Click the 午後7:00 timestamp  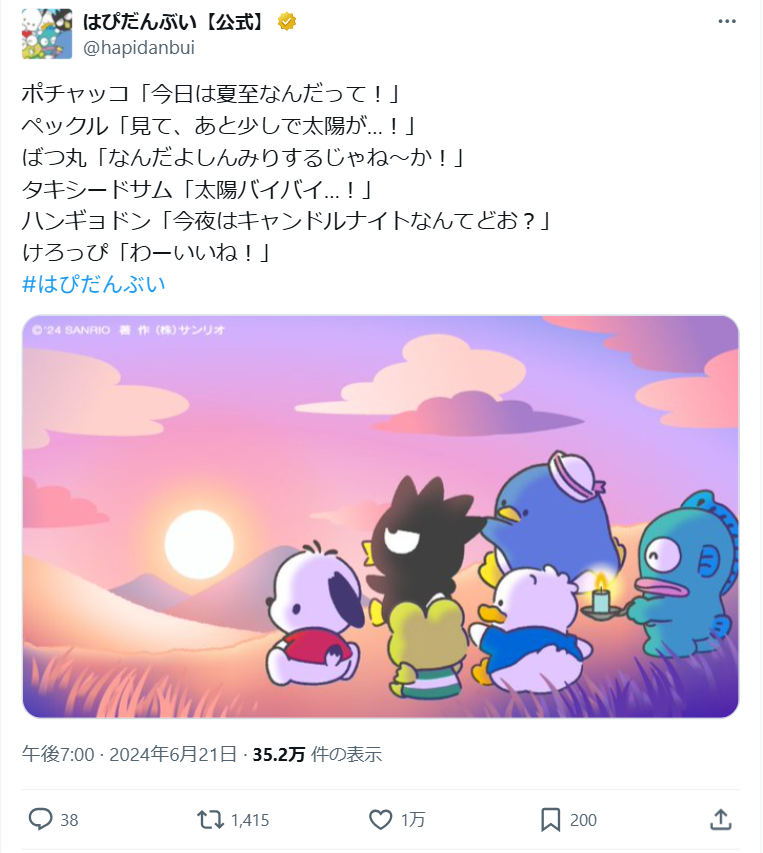pos(58,754)
